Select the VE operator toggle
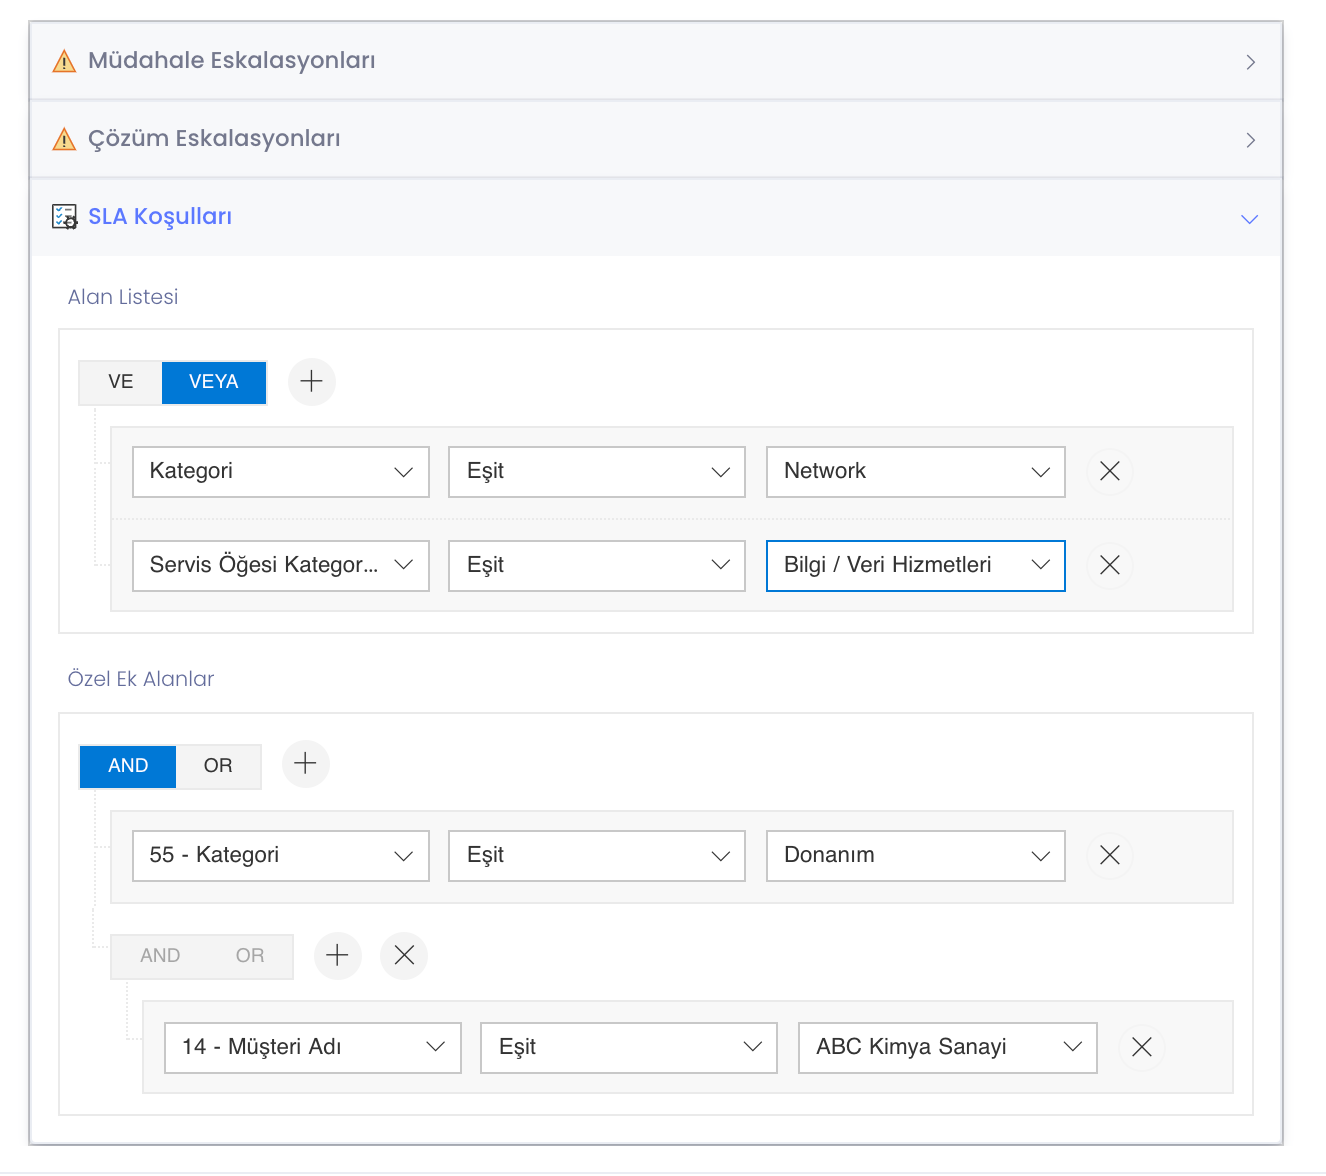The height and width of the screenshot is (1176, 1326). tap(121, 382)
